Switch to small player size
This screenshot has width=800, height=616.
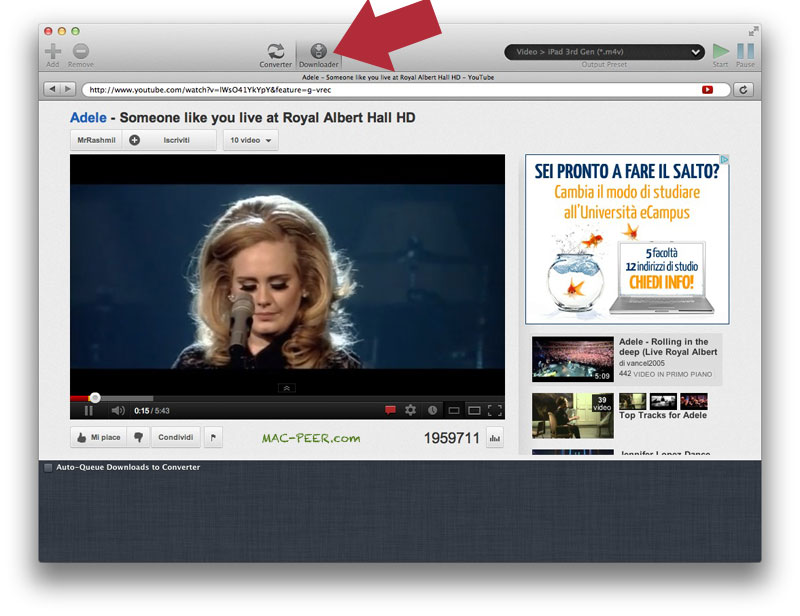tap(454, 410)
